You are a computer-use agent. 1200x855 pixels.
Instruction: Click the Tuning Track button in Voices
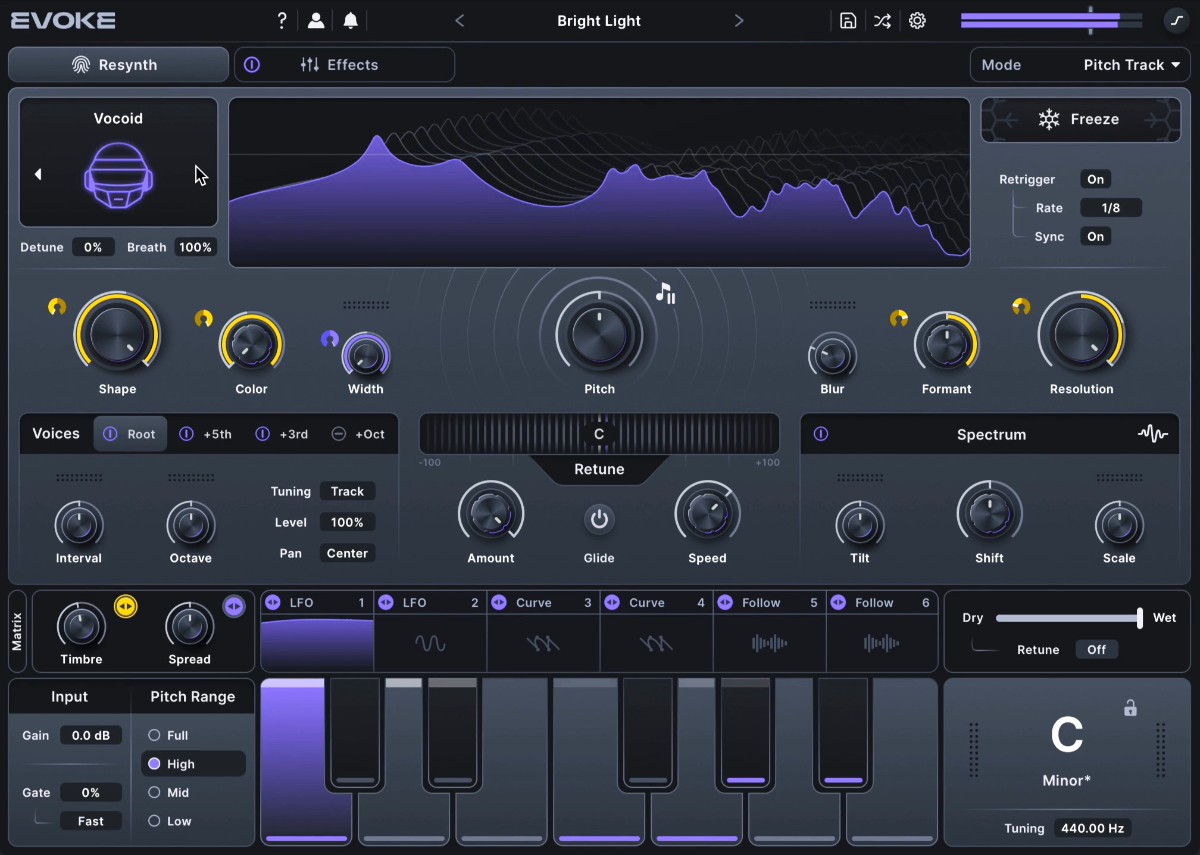(x=347, y=491)
